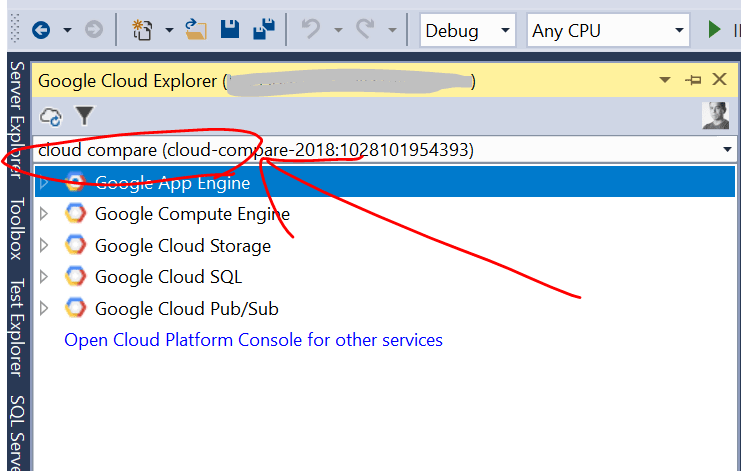The height and width of the screenshot is (471, 741).
Task: Click the Save floppy disk icon
Action: (x=230, y=29)
